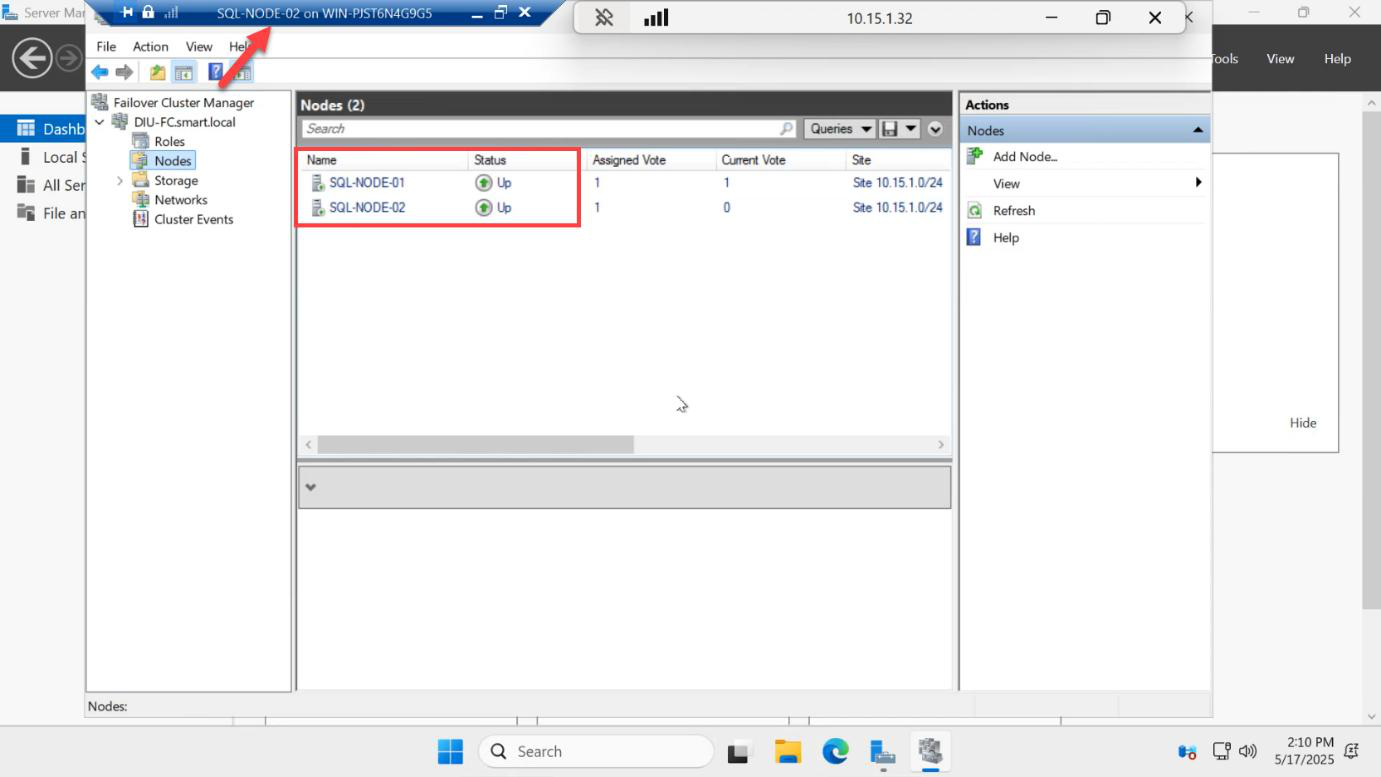1381x777 pixels.
Task: Open Task View from the taskbar
Action: point(739,752)
